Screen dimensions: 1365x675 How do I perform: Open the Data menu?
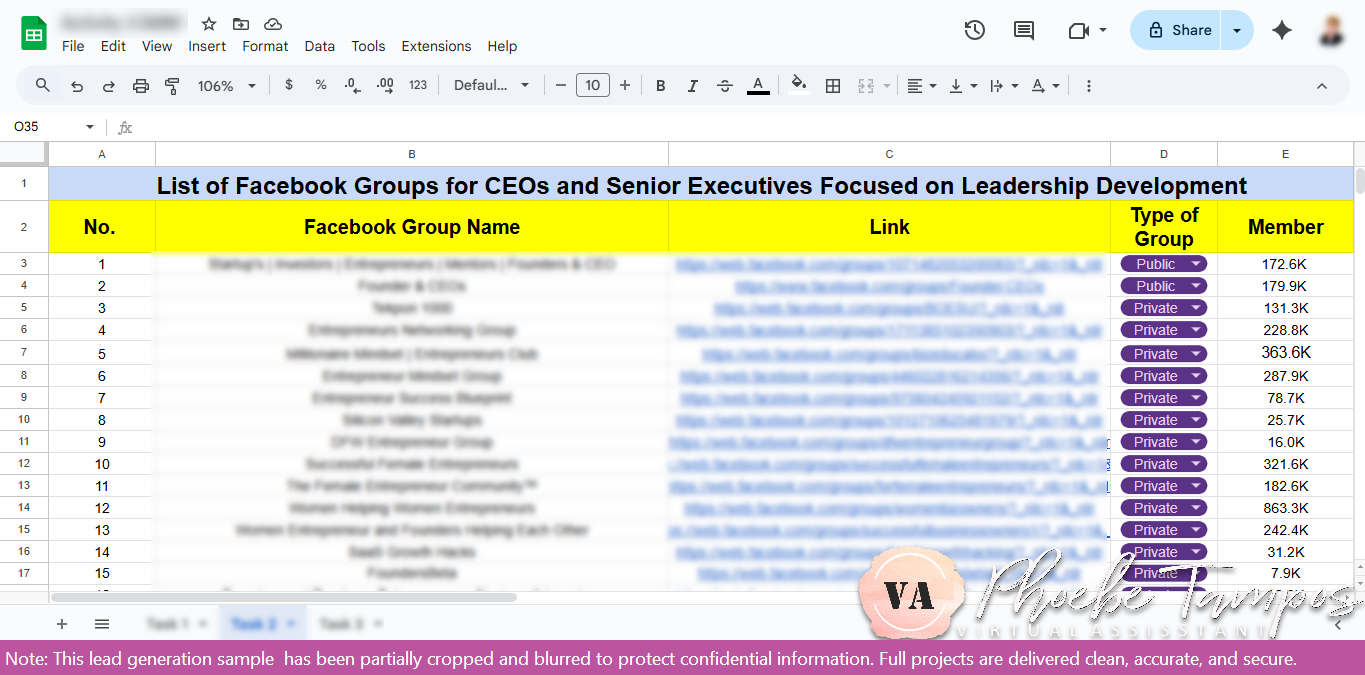point(319,46)
